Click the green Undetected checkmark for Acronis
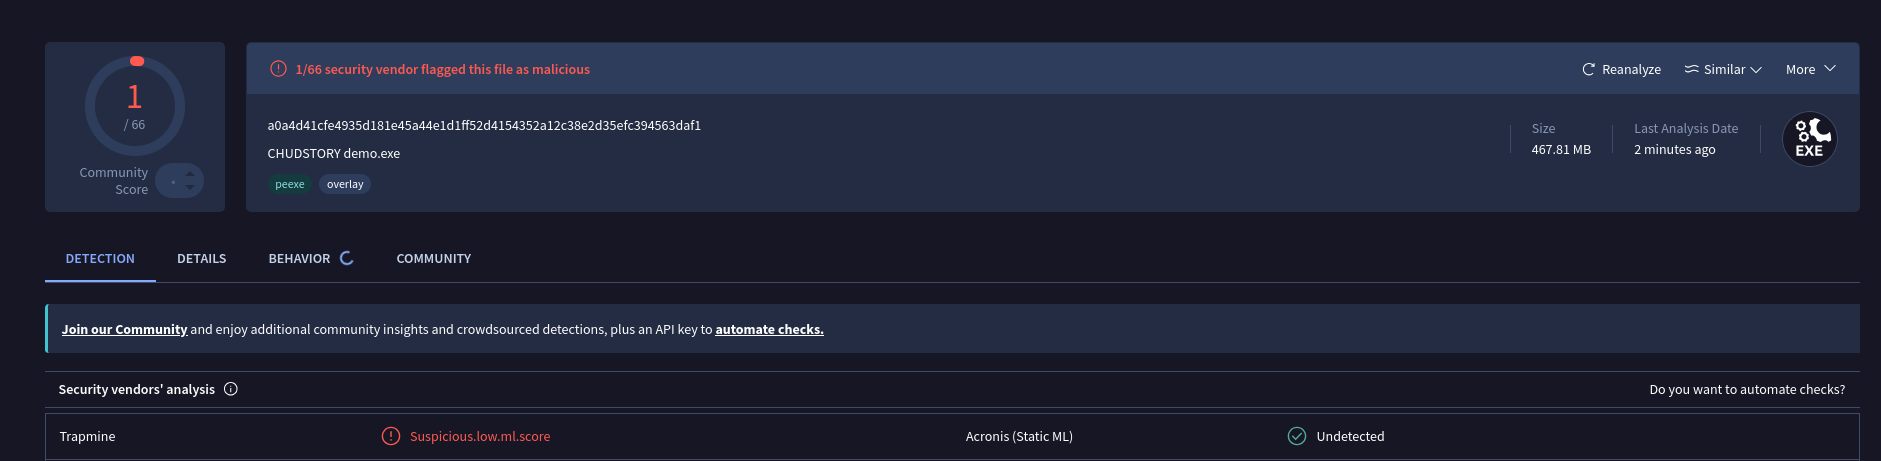The width and height of the screenshot is (1881, 461). (x=1297, y=436)
